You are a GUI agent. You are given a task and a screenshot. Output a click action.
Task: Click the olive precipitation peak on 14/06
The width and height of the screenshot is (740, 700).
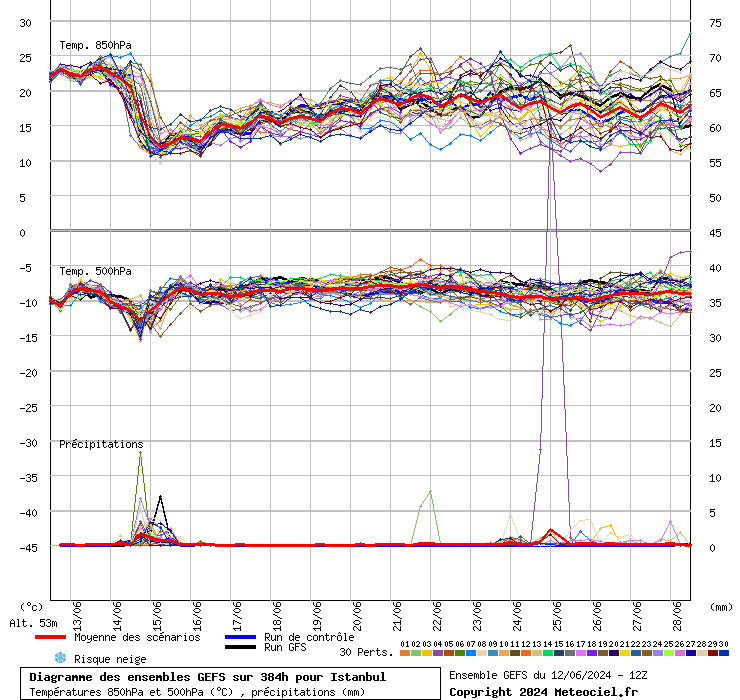[140, 453]
